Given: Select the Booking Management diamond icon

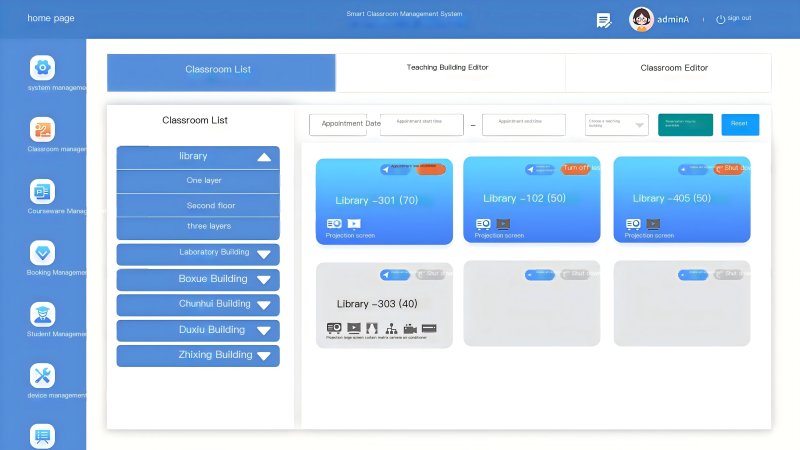Looking at the screenshot, I should pyautogui.click(x=42, y=252).
